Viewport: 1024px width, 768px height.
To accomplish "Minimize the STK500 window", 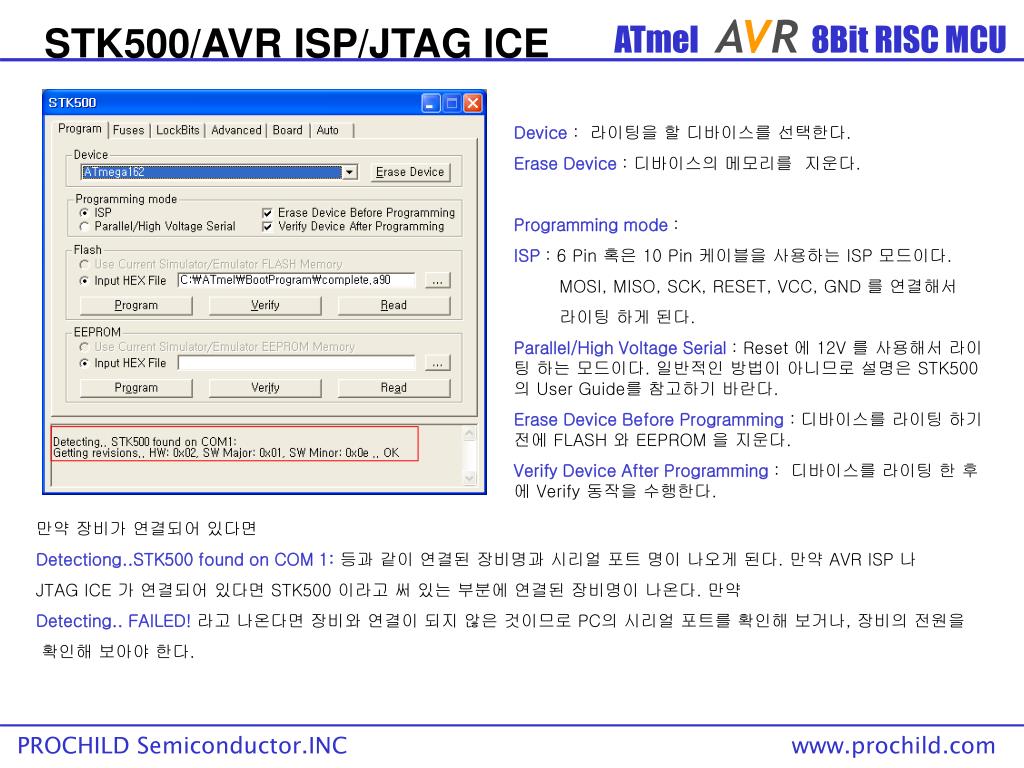I will pos(431,103).
